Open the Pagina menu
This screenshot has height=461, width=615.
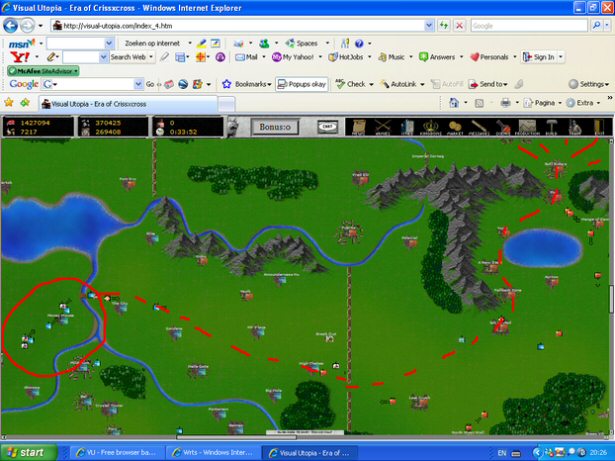543,103
